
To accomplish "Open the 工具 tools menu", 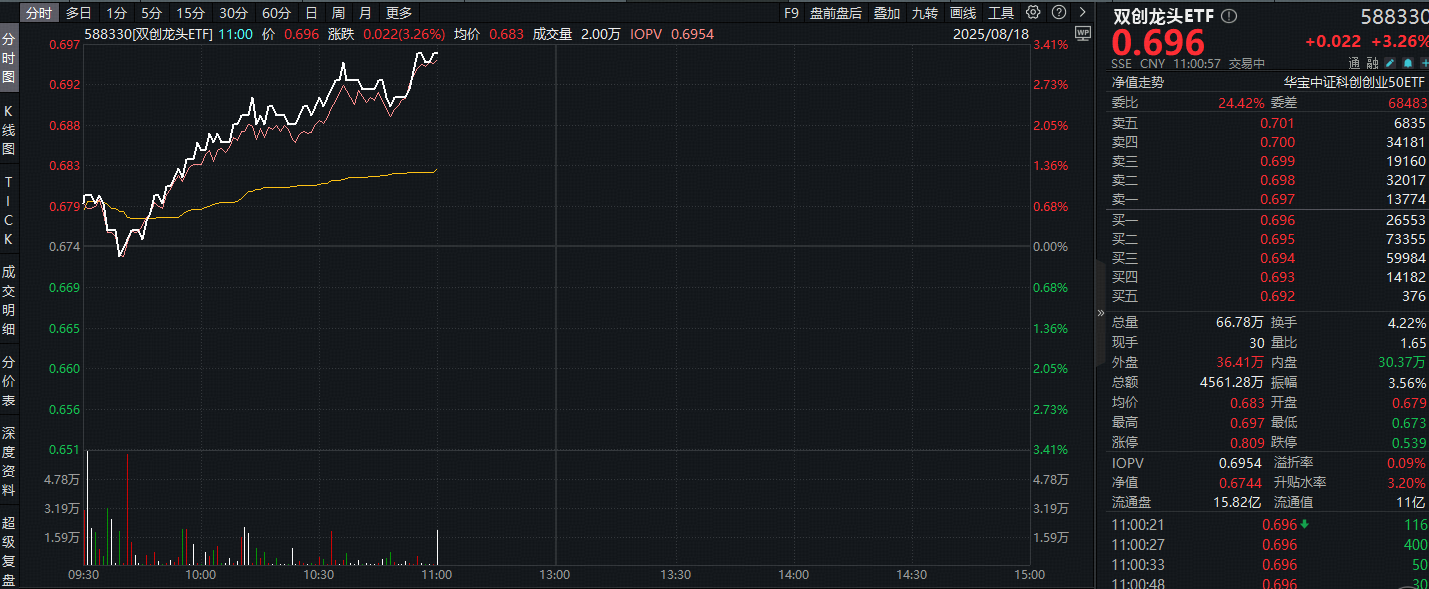I will (1001, 13).
